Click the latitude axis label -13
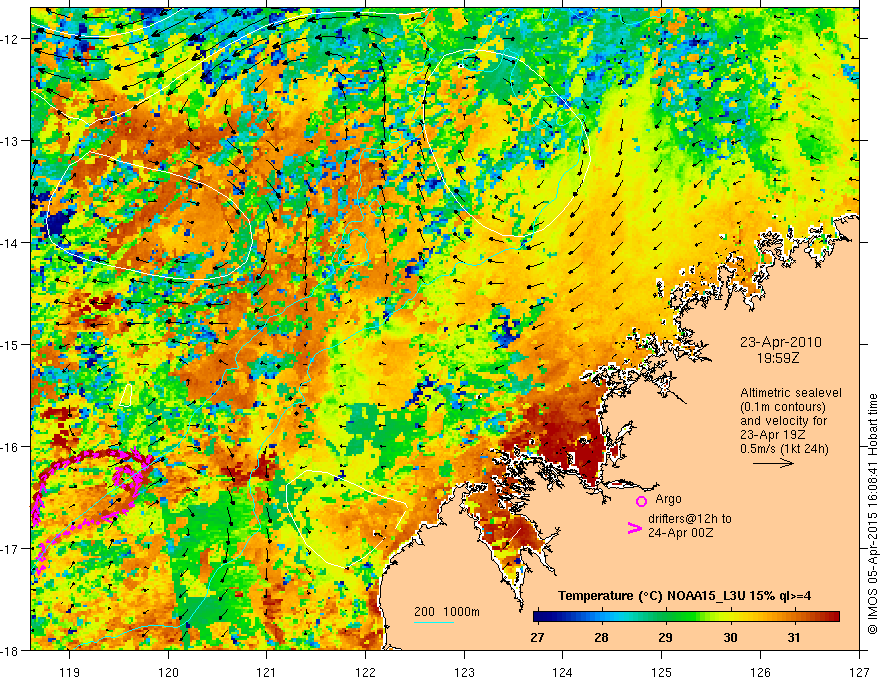 click(x=12, y=141)
